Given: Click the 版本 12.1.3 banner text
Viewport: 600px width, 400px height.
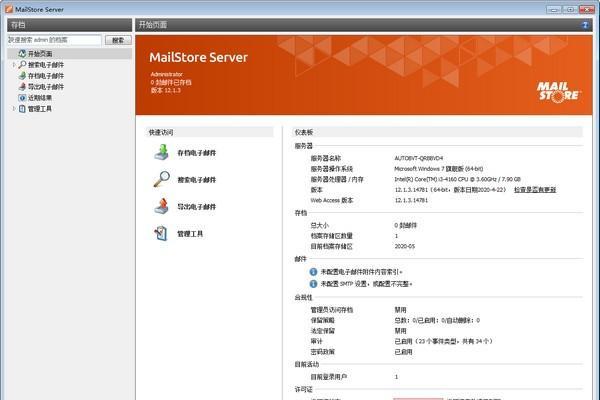Looking at the screenshot, I should (165, 90).
